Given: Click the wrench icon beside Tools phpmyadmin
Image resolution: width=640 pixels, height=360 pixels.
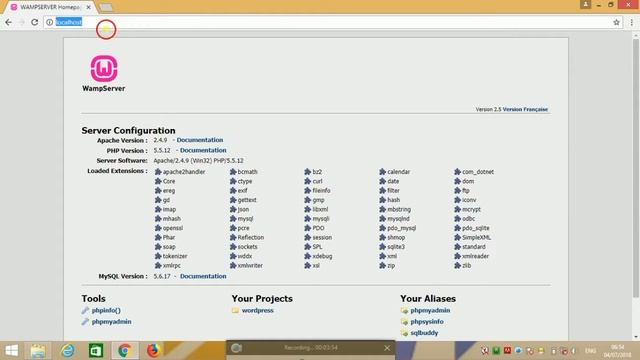Looking at the screenshot, I should (85, 322).
